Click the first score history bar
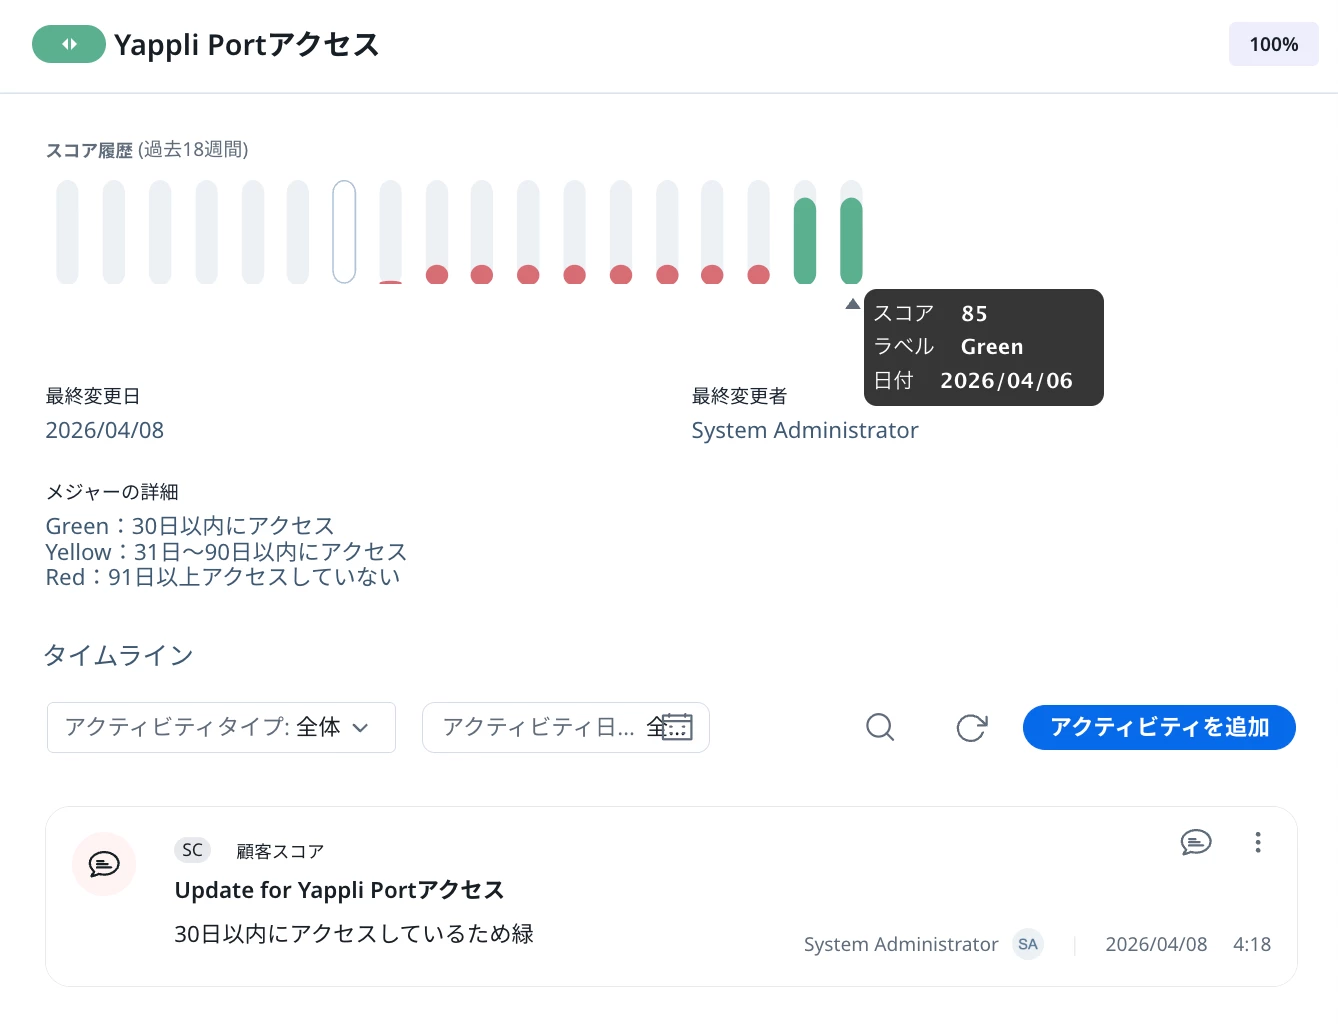 67,232
